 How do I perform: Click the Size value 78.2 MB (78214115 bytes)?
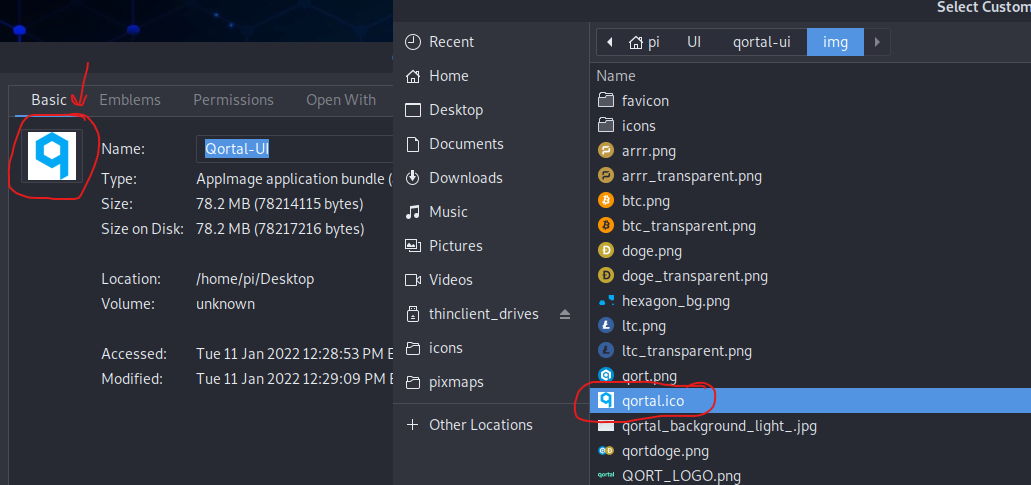click(x=279, y=204)
